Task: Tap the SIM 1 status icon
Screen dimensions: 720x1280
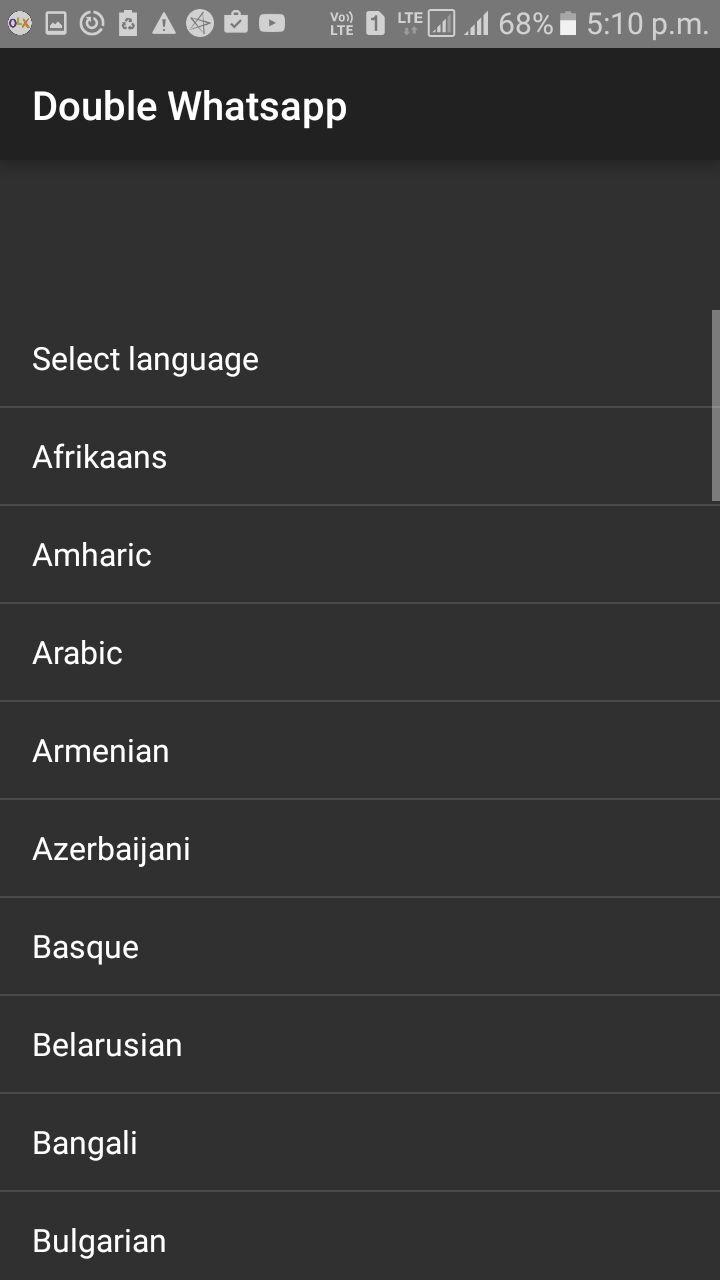Action: tap(375, 23)
